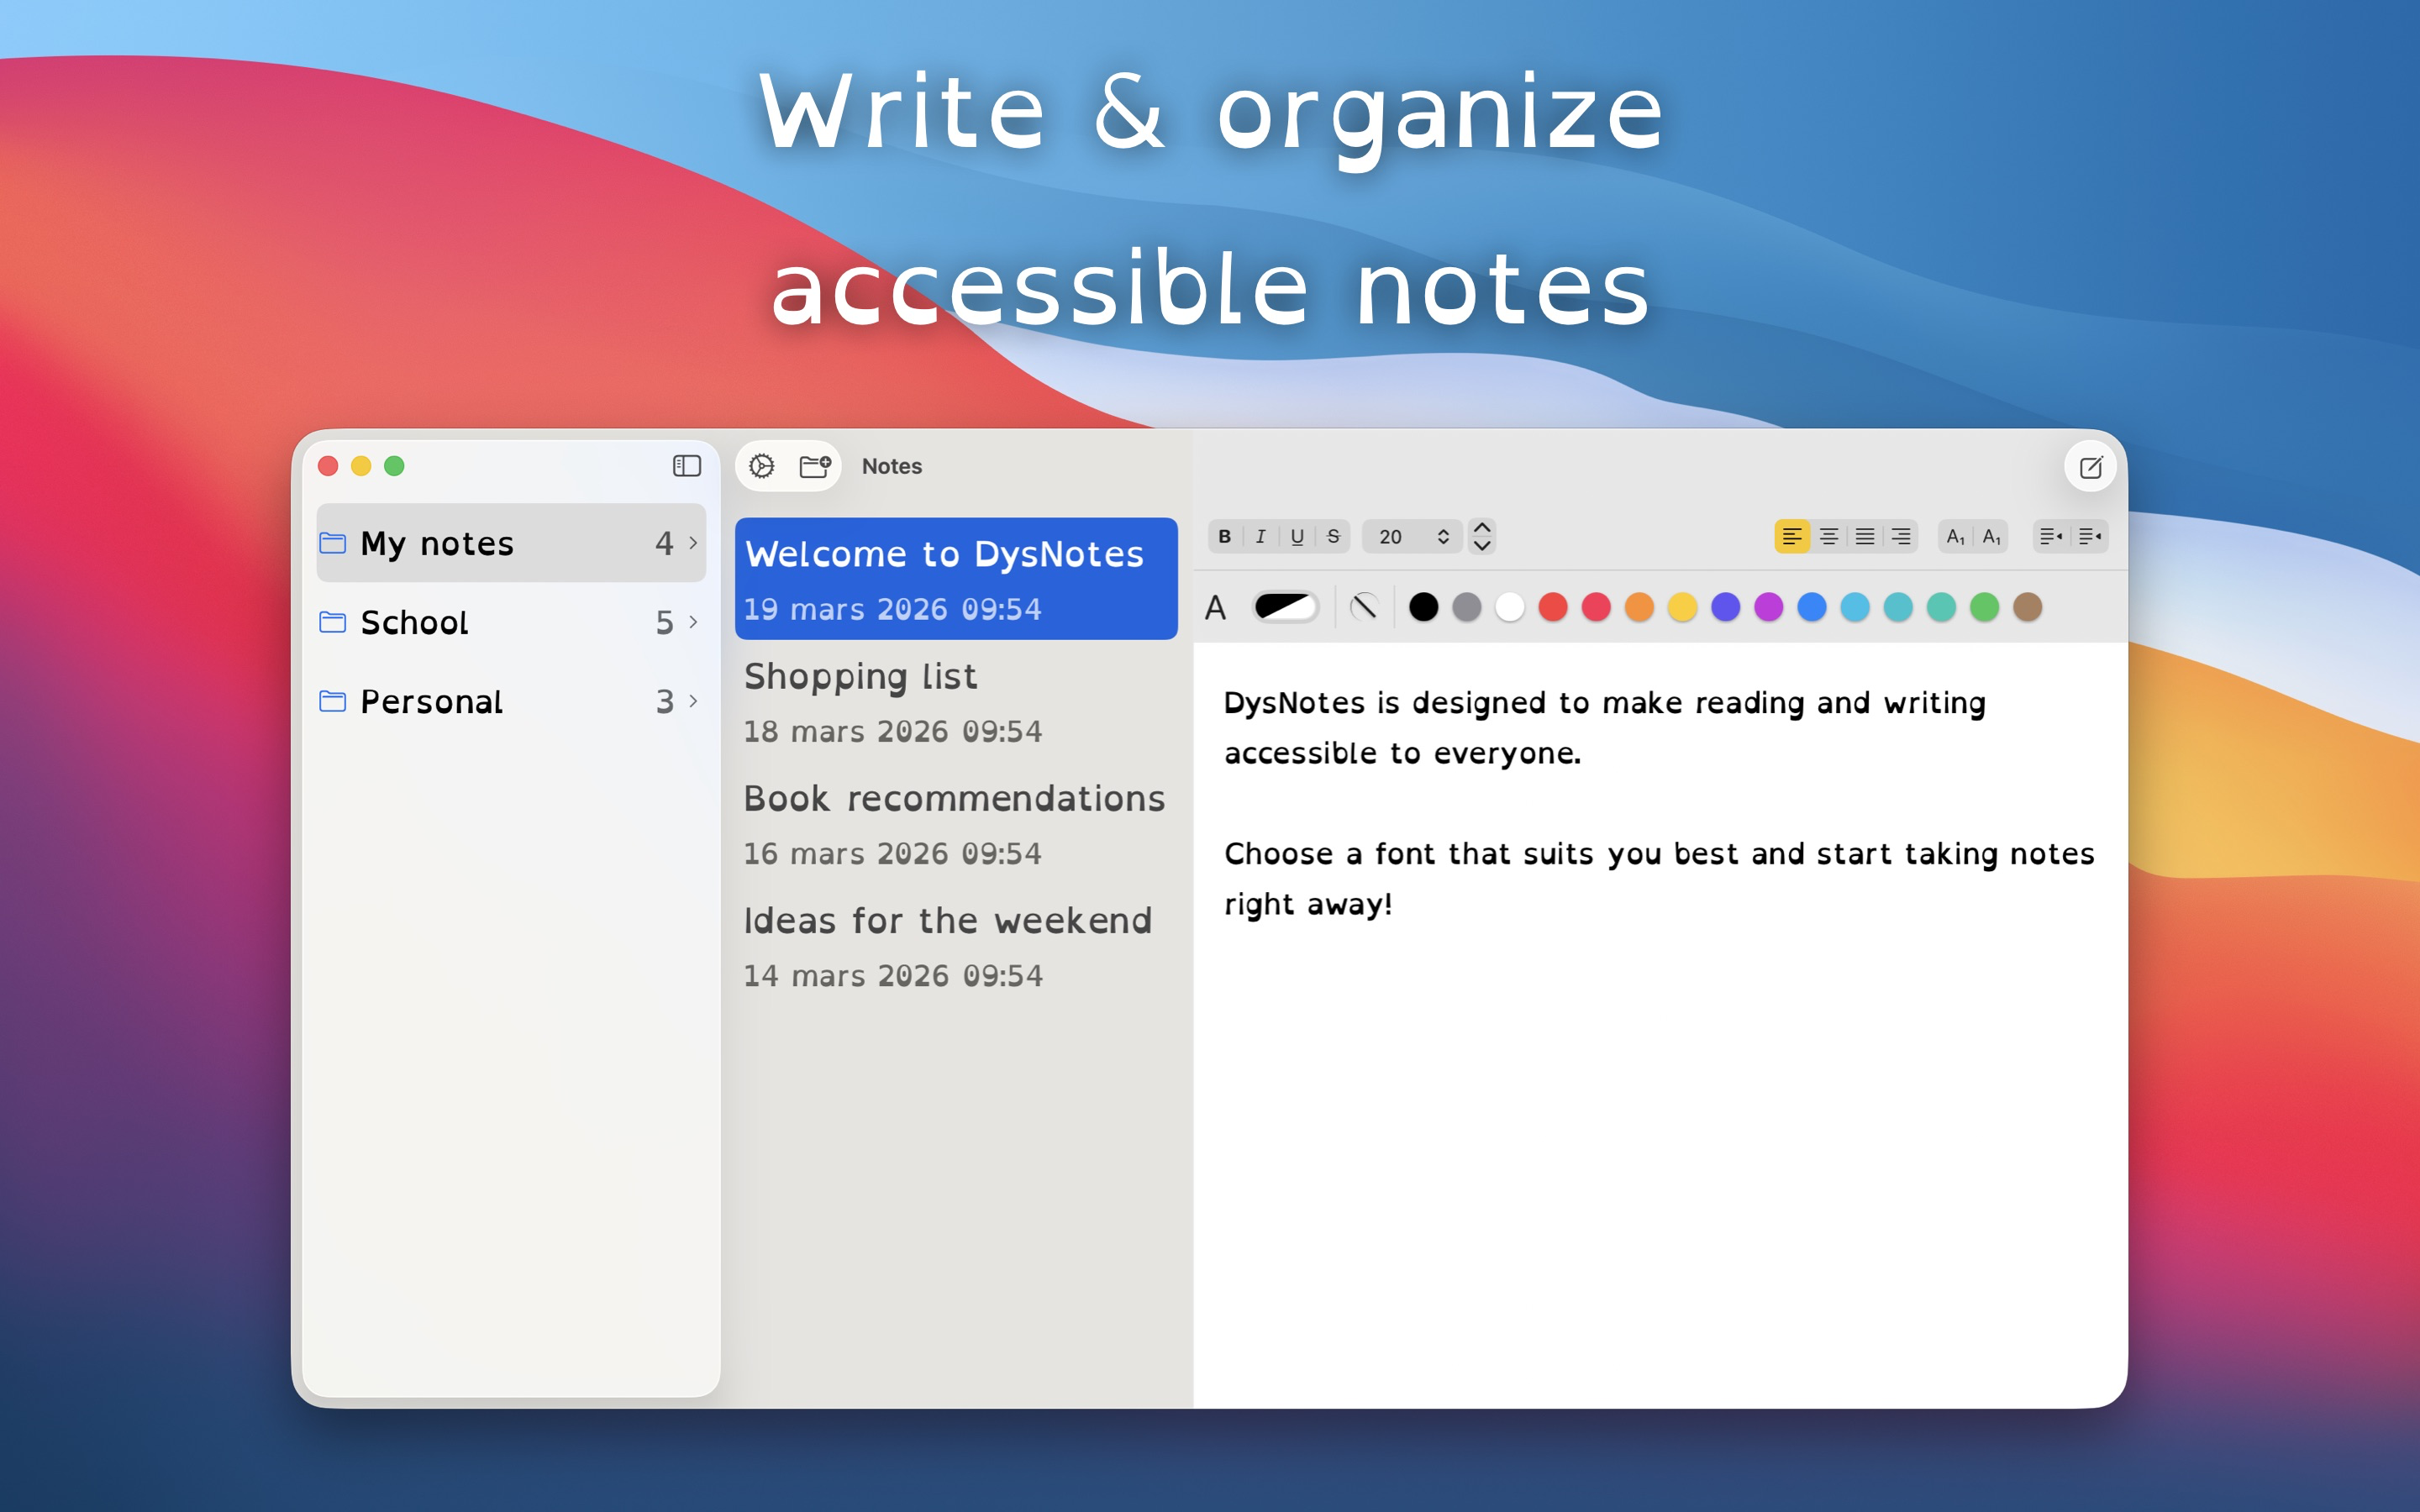
Task: Toggle the black-and-white text/background color switch
Action: coord(1285,607)
